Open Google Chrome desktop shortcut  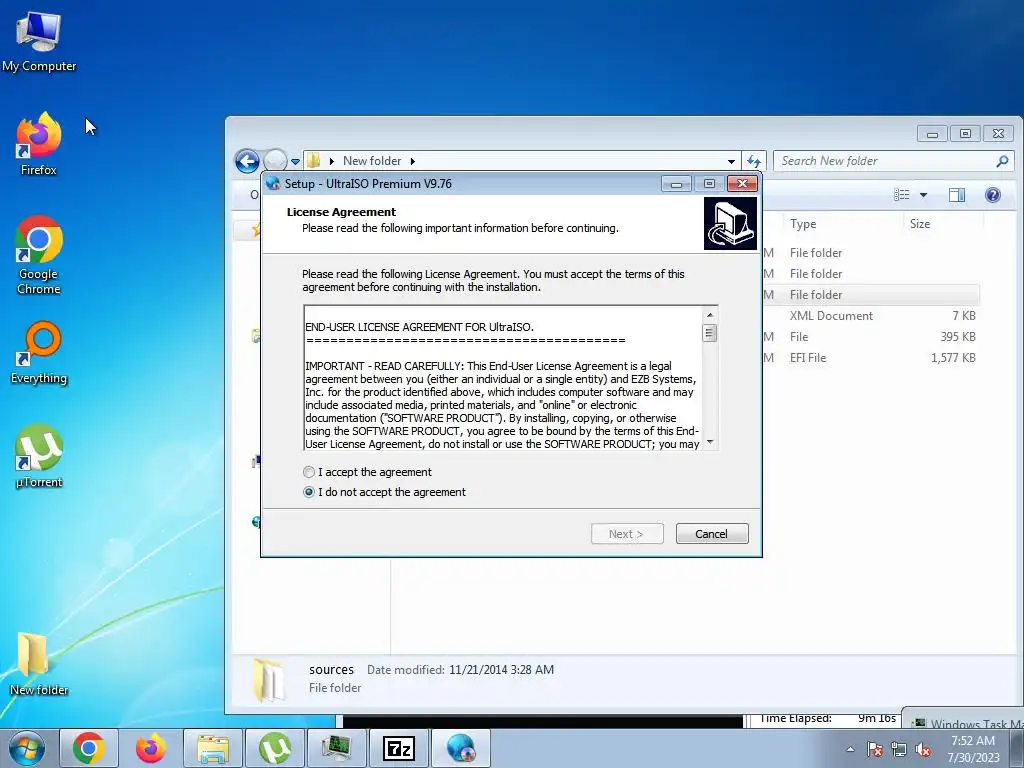point(39,255)
